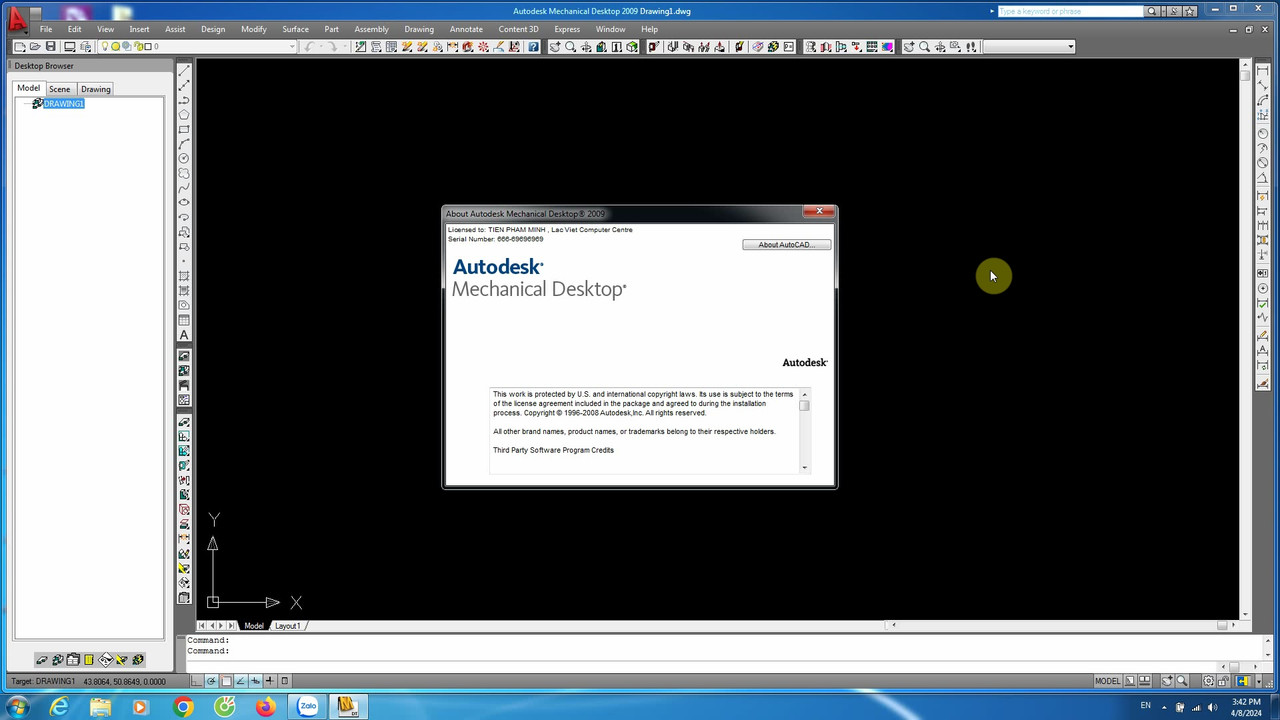
Task: Switch to Drawing tab in Desktop Browser
Action: 96,89
